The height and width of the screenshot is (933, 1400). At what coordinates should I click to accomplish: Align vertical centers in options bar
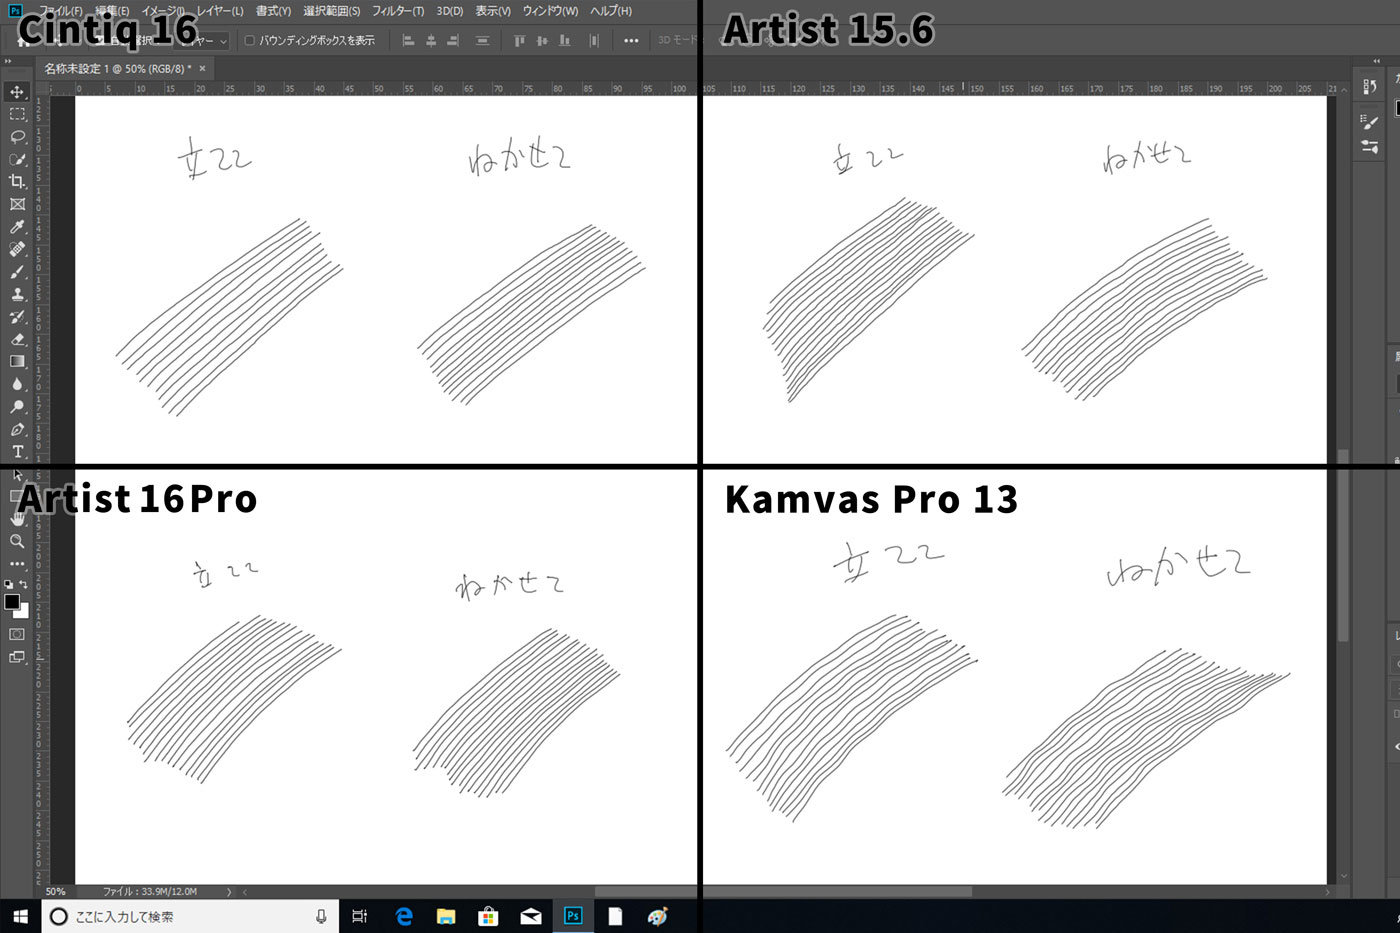click(x=542, y=41)
